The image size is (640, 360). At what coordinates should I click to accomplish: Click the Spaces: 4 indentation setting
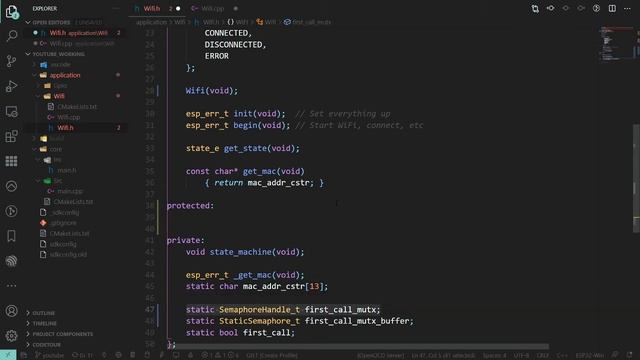pyautogui.click(x=494, y=355)
